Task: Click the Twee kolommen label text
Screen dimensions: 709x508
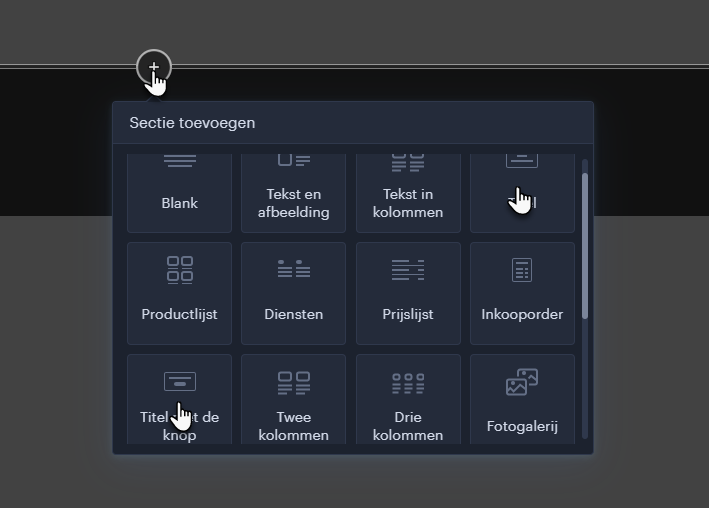Action: (x=294, y=426)
